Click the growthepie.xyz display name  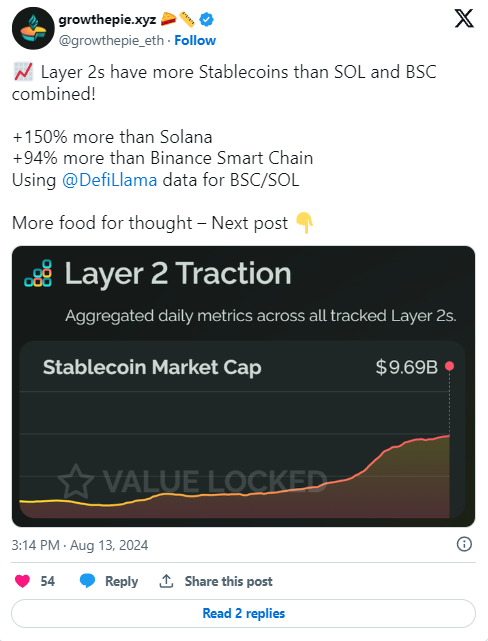point(107,19)
